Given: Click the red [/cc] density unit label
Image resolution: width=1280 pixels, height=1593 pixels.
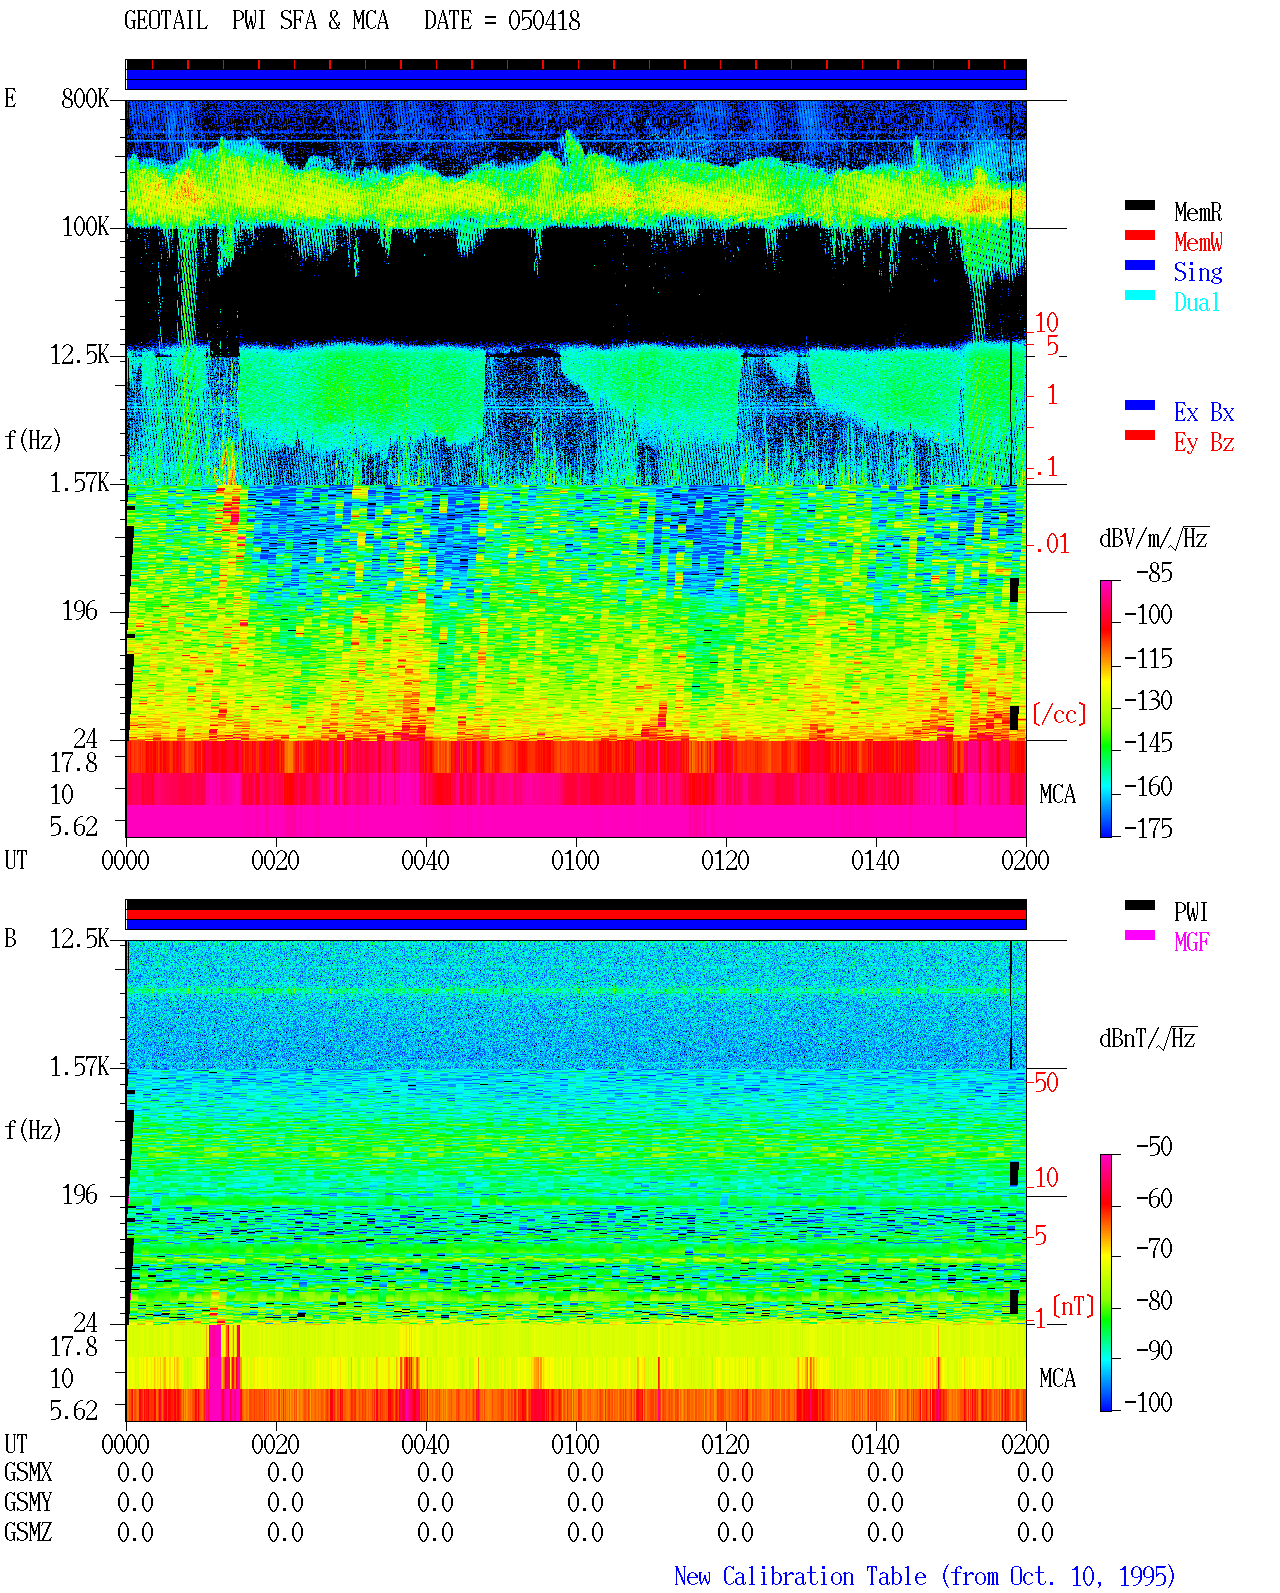Looking at the screenshot, I should coord(1059,714).
